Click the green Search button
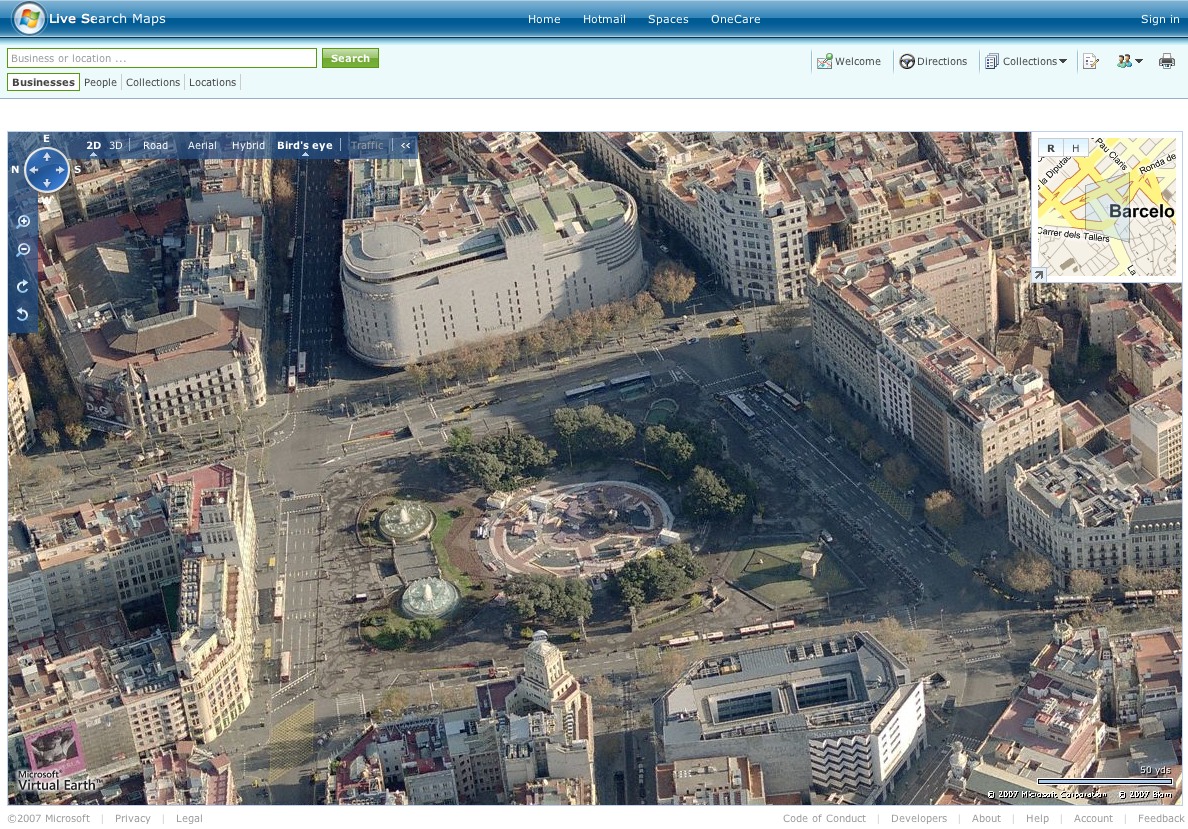Viewport: 1188px width, 829px height. (350, 58)
